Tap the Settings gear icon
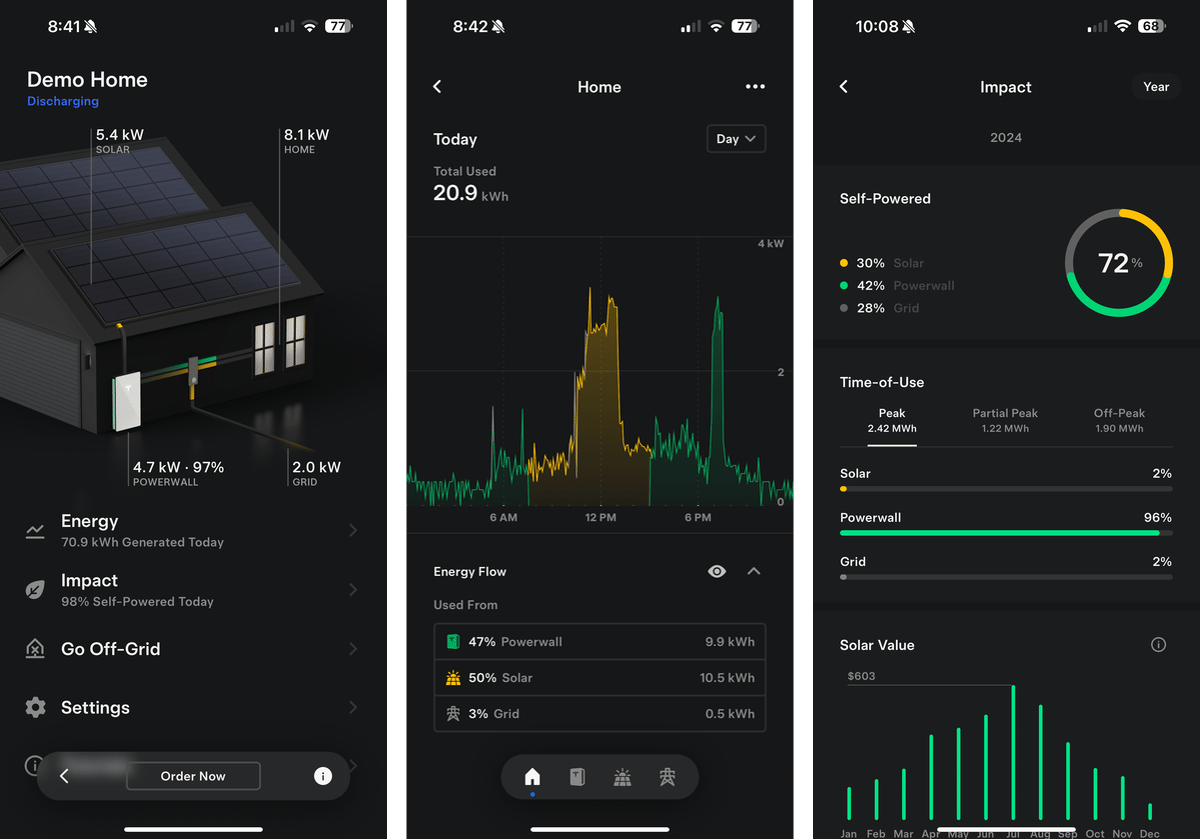Screen dimensions: 1200x839 [35, 708]
